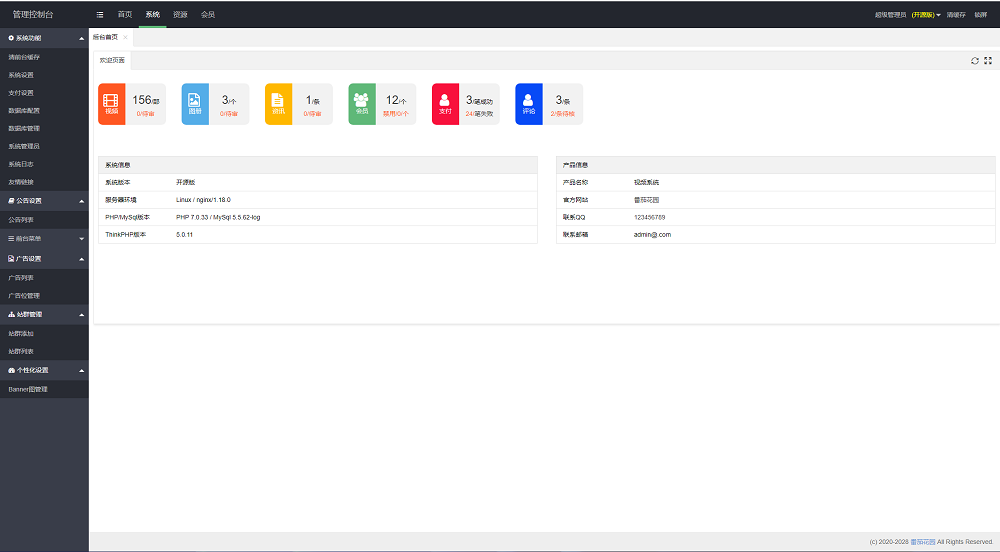This screenshot has width=1000, height=552.
Task: Click the refresh icon at top right
Action: (x=974, y=61)
